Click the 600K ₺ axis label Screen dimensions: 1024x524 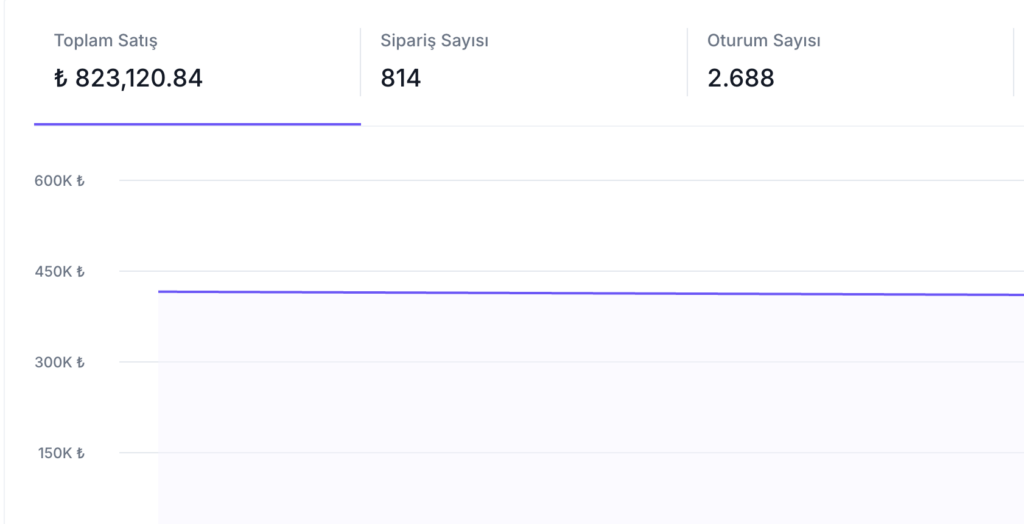coord(59,181)
